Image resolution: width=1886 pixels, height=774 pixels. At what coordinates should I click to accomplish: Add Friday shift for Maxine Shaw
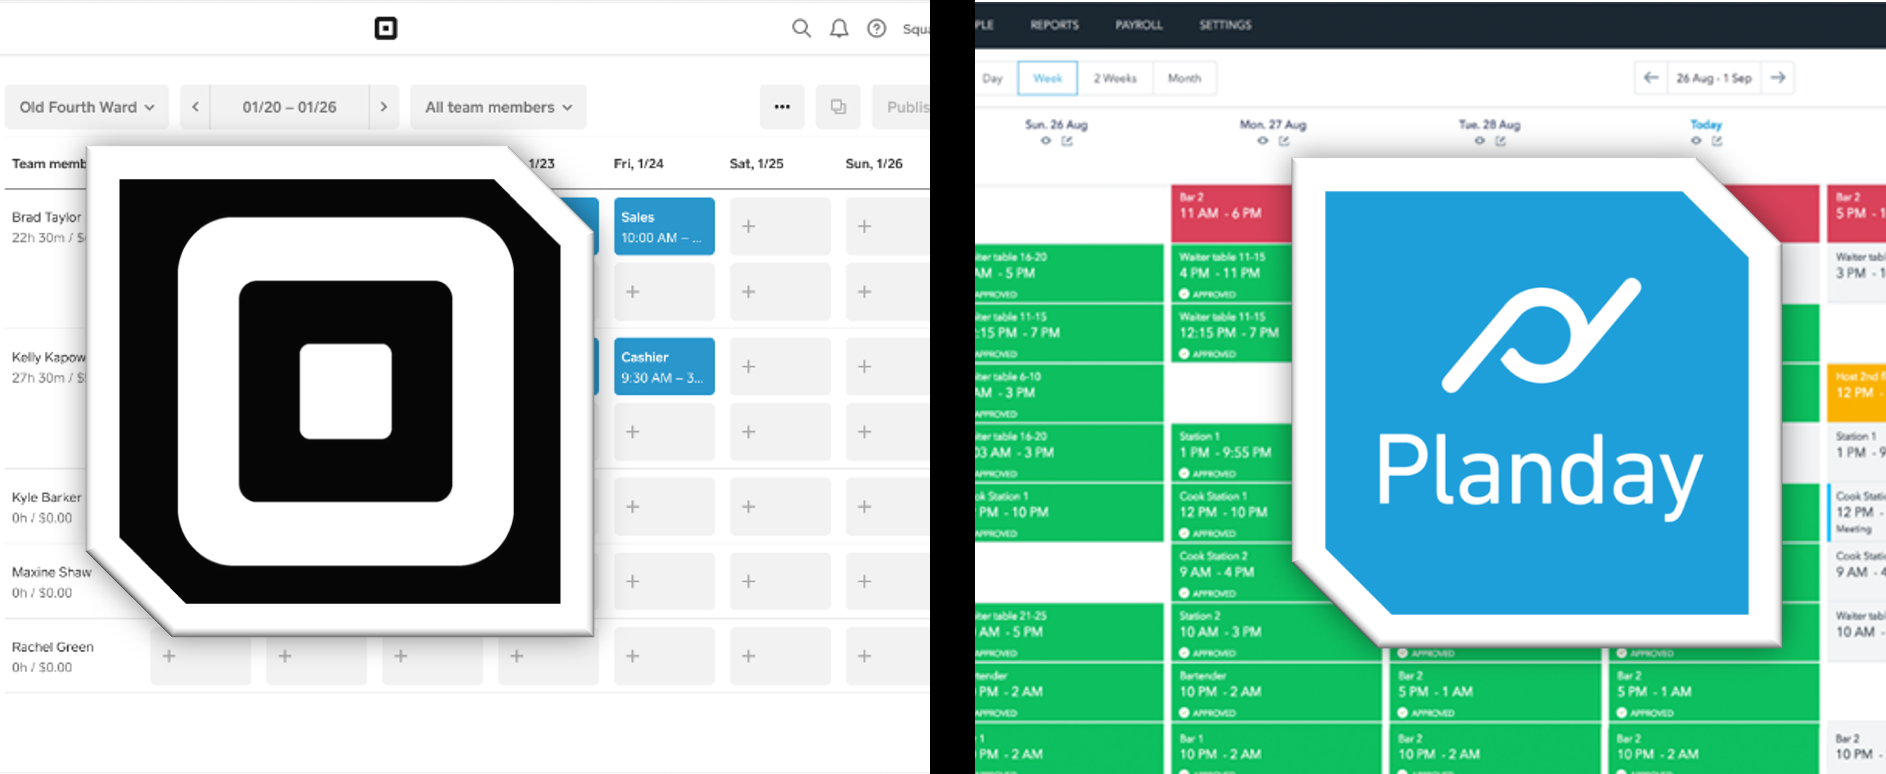click(664, 581)
